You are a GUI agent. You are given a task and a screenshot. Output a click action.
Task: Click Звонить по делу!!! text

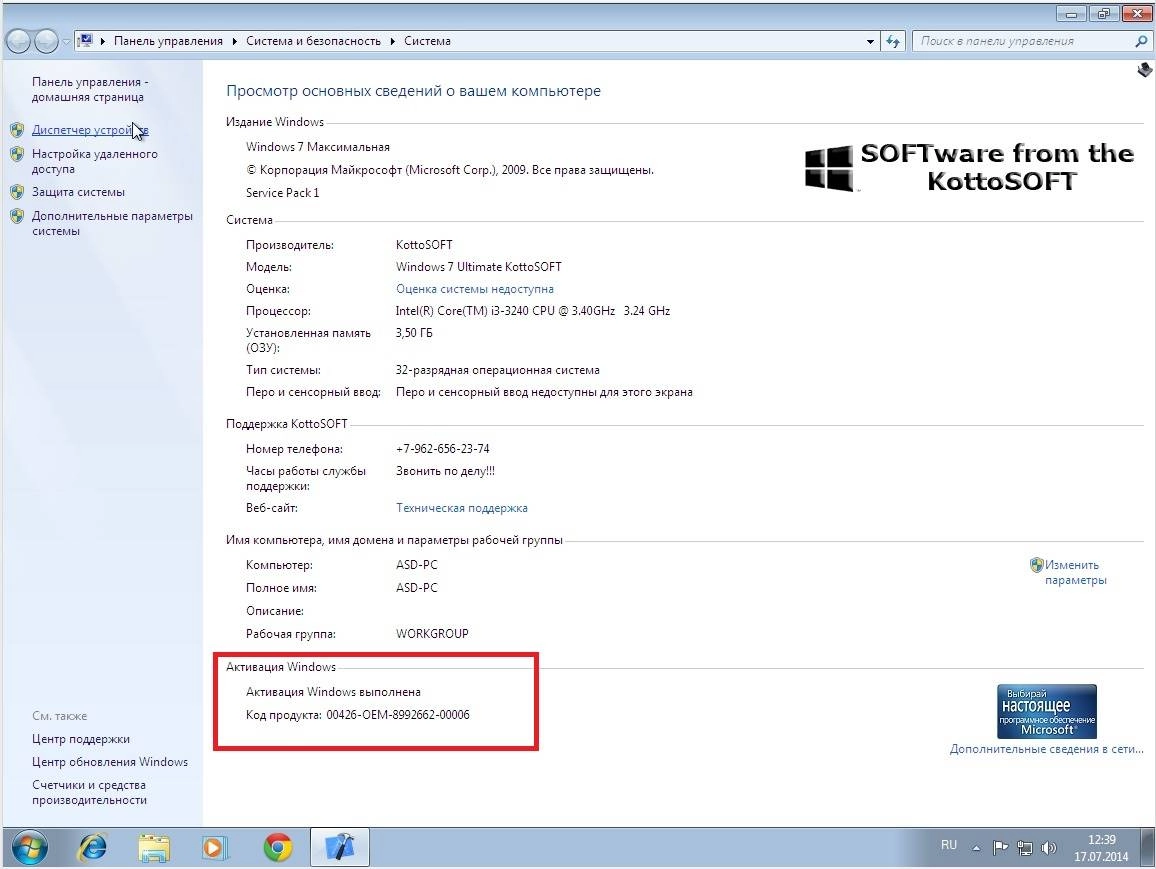tap(445, 471)
